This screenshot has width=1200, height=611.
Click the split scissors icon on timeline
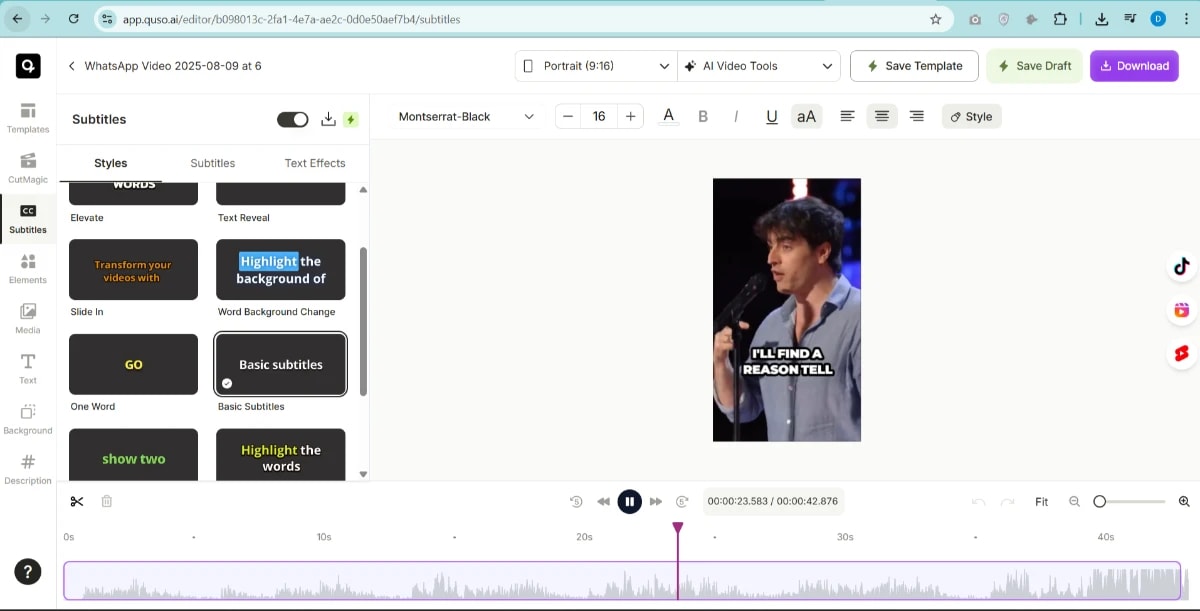pos(77,501)
